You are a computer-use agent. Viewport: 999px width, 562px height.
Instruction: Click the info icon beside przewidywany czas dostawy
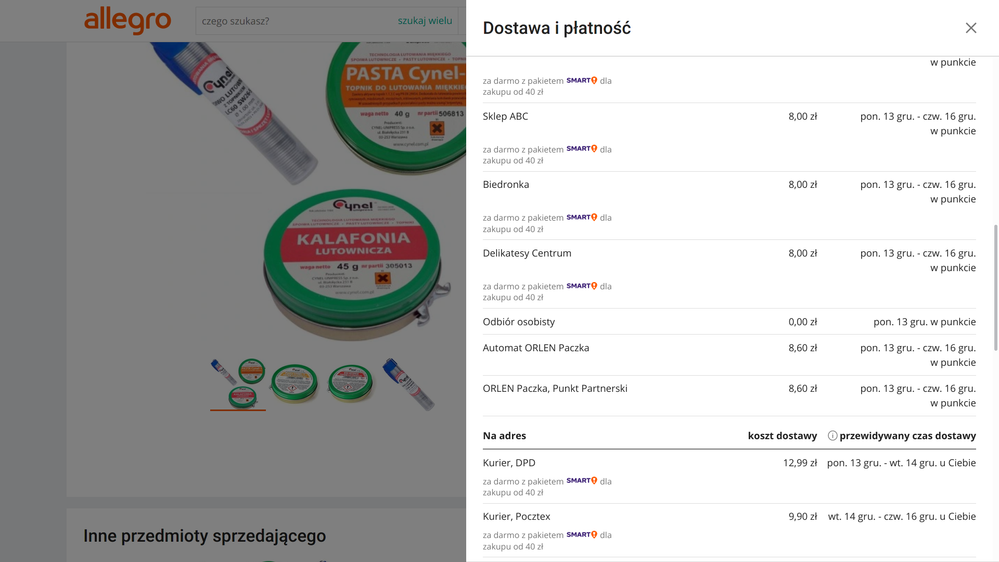[x=832, y=436]
